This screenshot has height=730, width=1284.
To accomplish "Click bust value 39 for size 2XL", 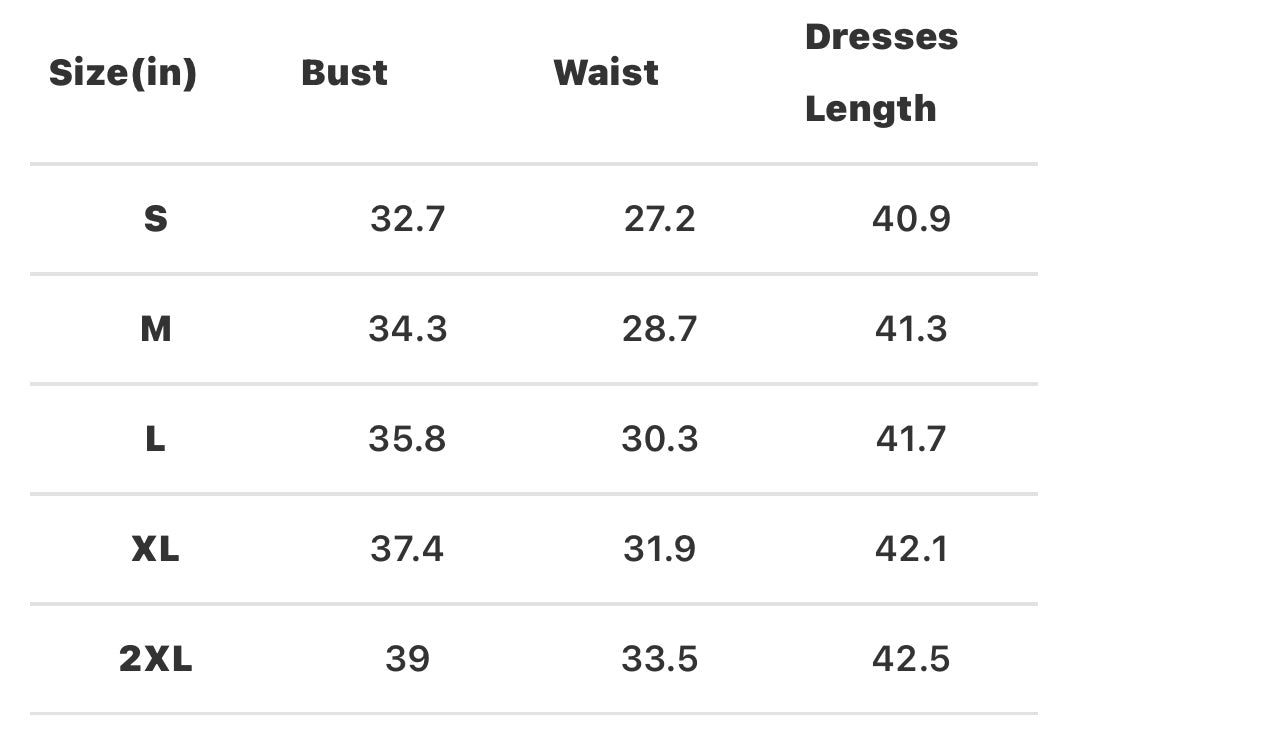I will (x=407, y=659).
